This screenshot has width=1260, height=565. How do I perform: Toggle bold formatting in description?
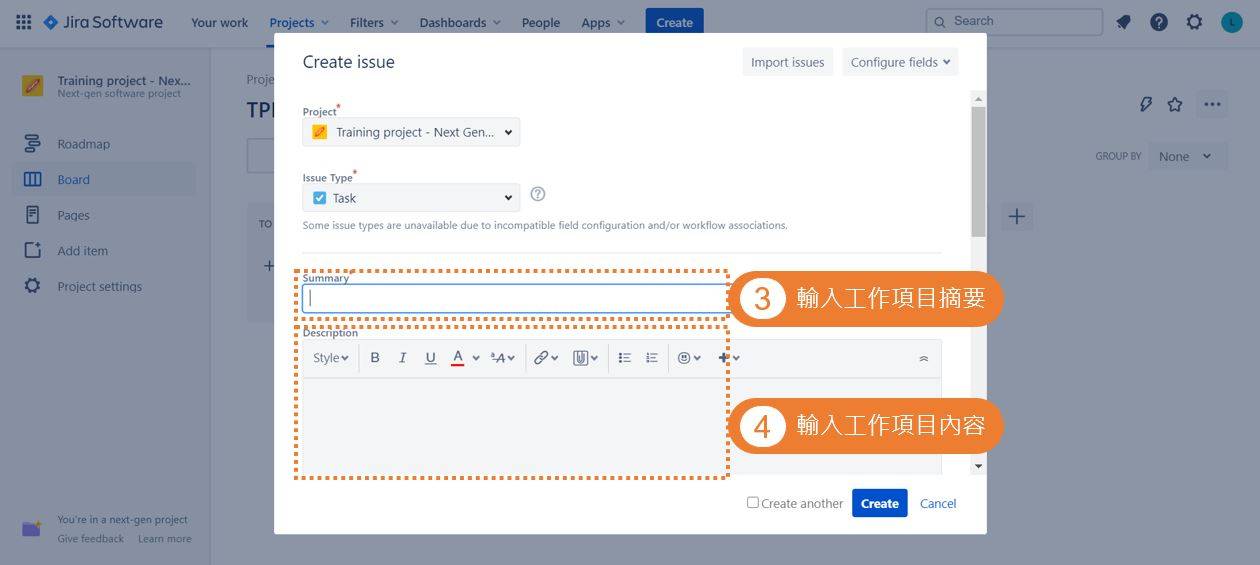click(375, 358)
